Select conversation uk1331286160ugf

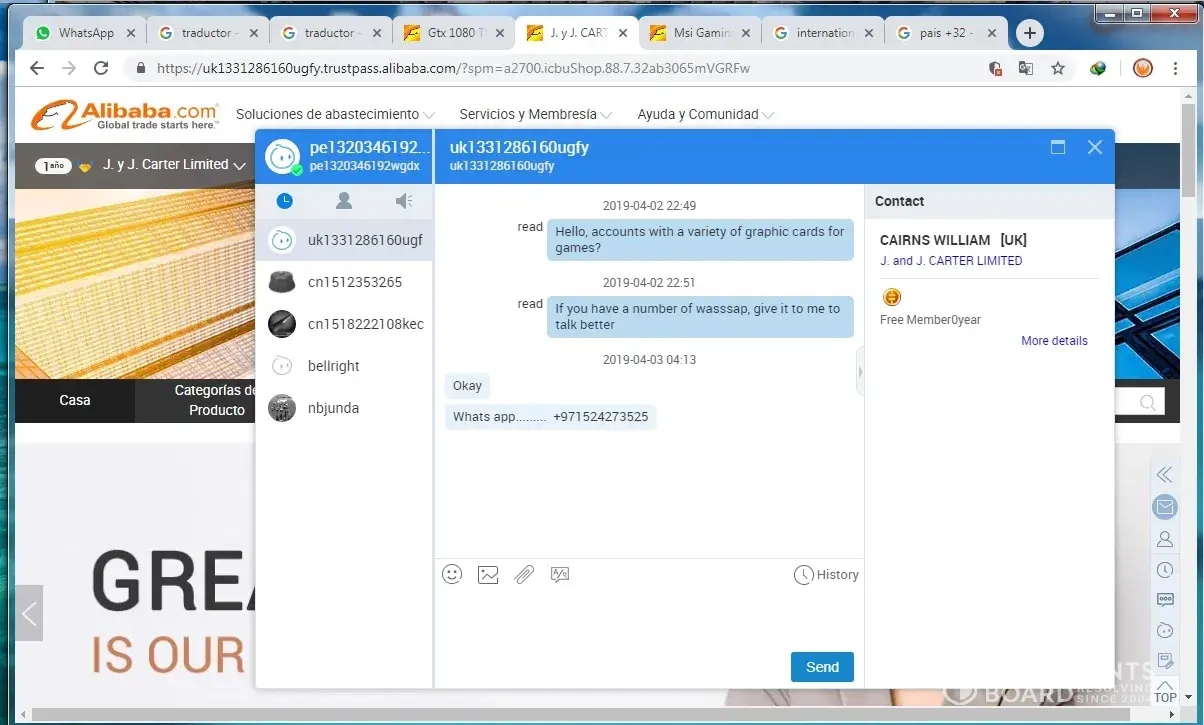[x=344, y=240]
